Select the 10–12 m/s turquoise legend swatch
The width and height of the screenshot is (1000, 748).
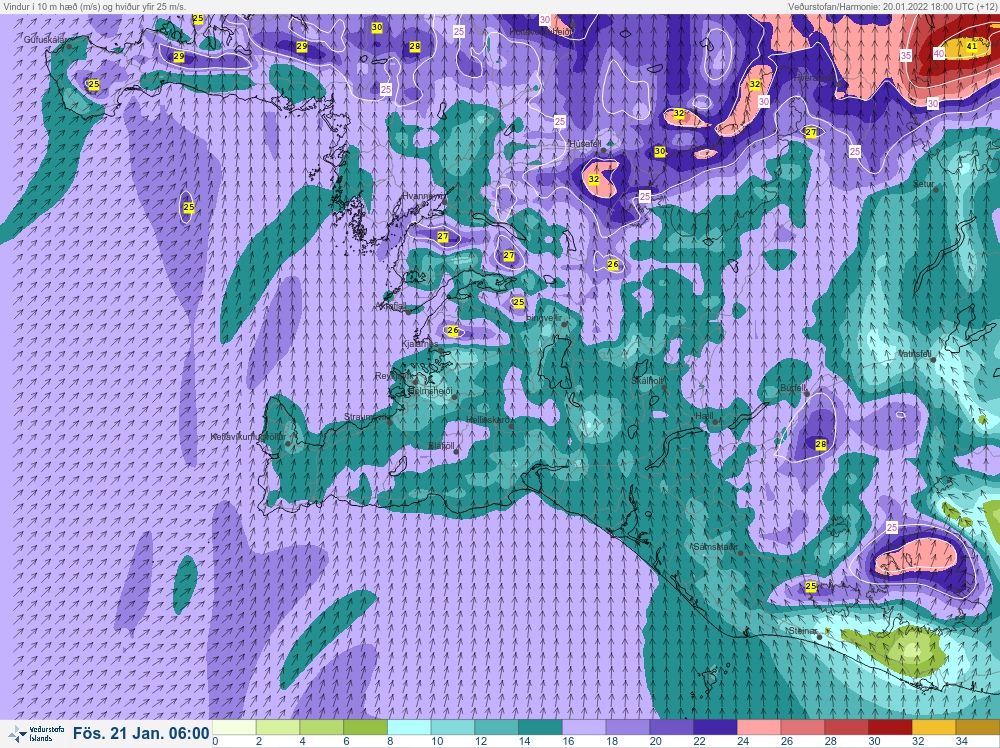[x=453, y=728]
